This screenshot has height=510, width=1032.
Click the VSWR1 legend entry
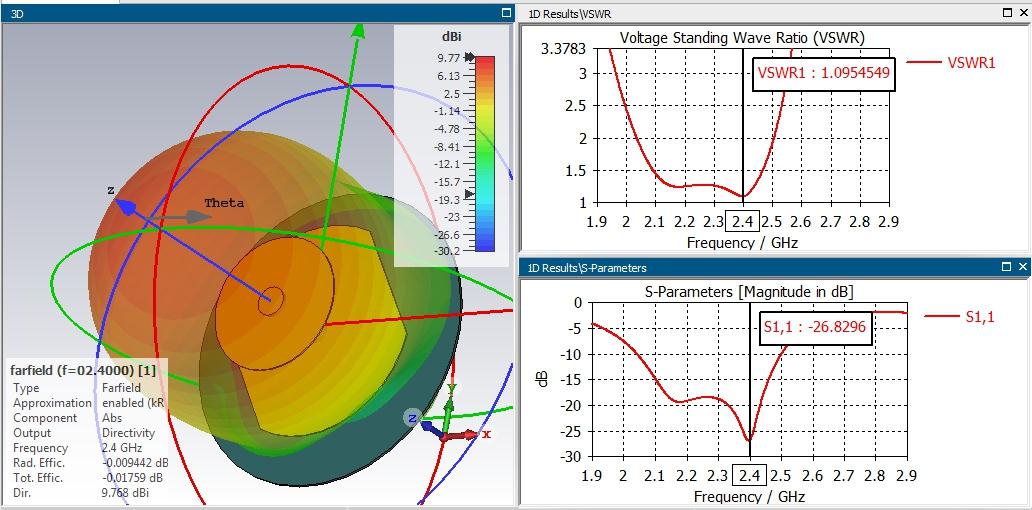pyautogui.click(x=951, y=63)
